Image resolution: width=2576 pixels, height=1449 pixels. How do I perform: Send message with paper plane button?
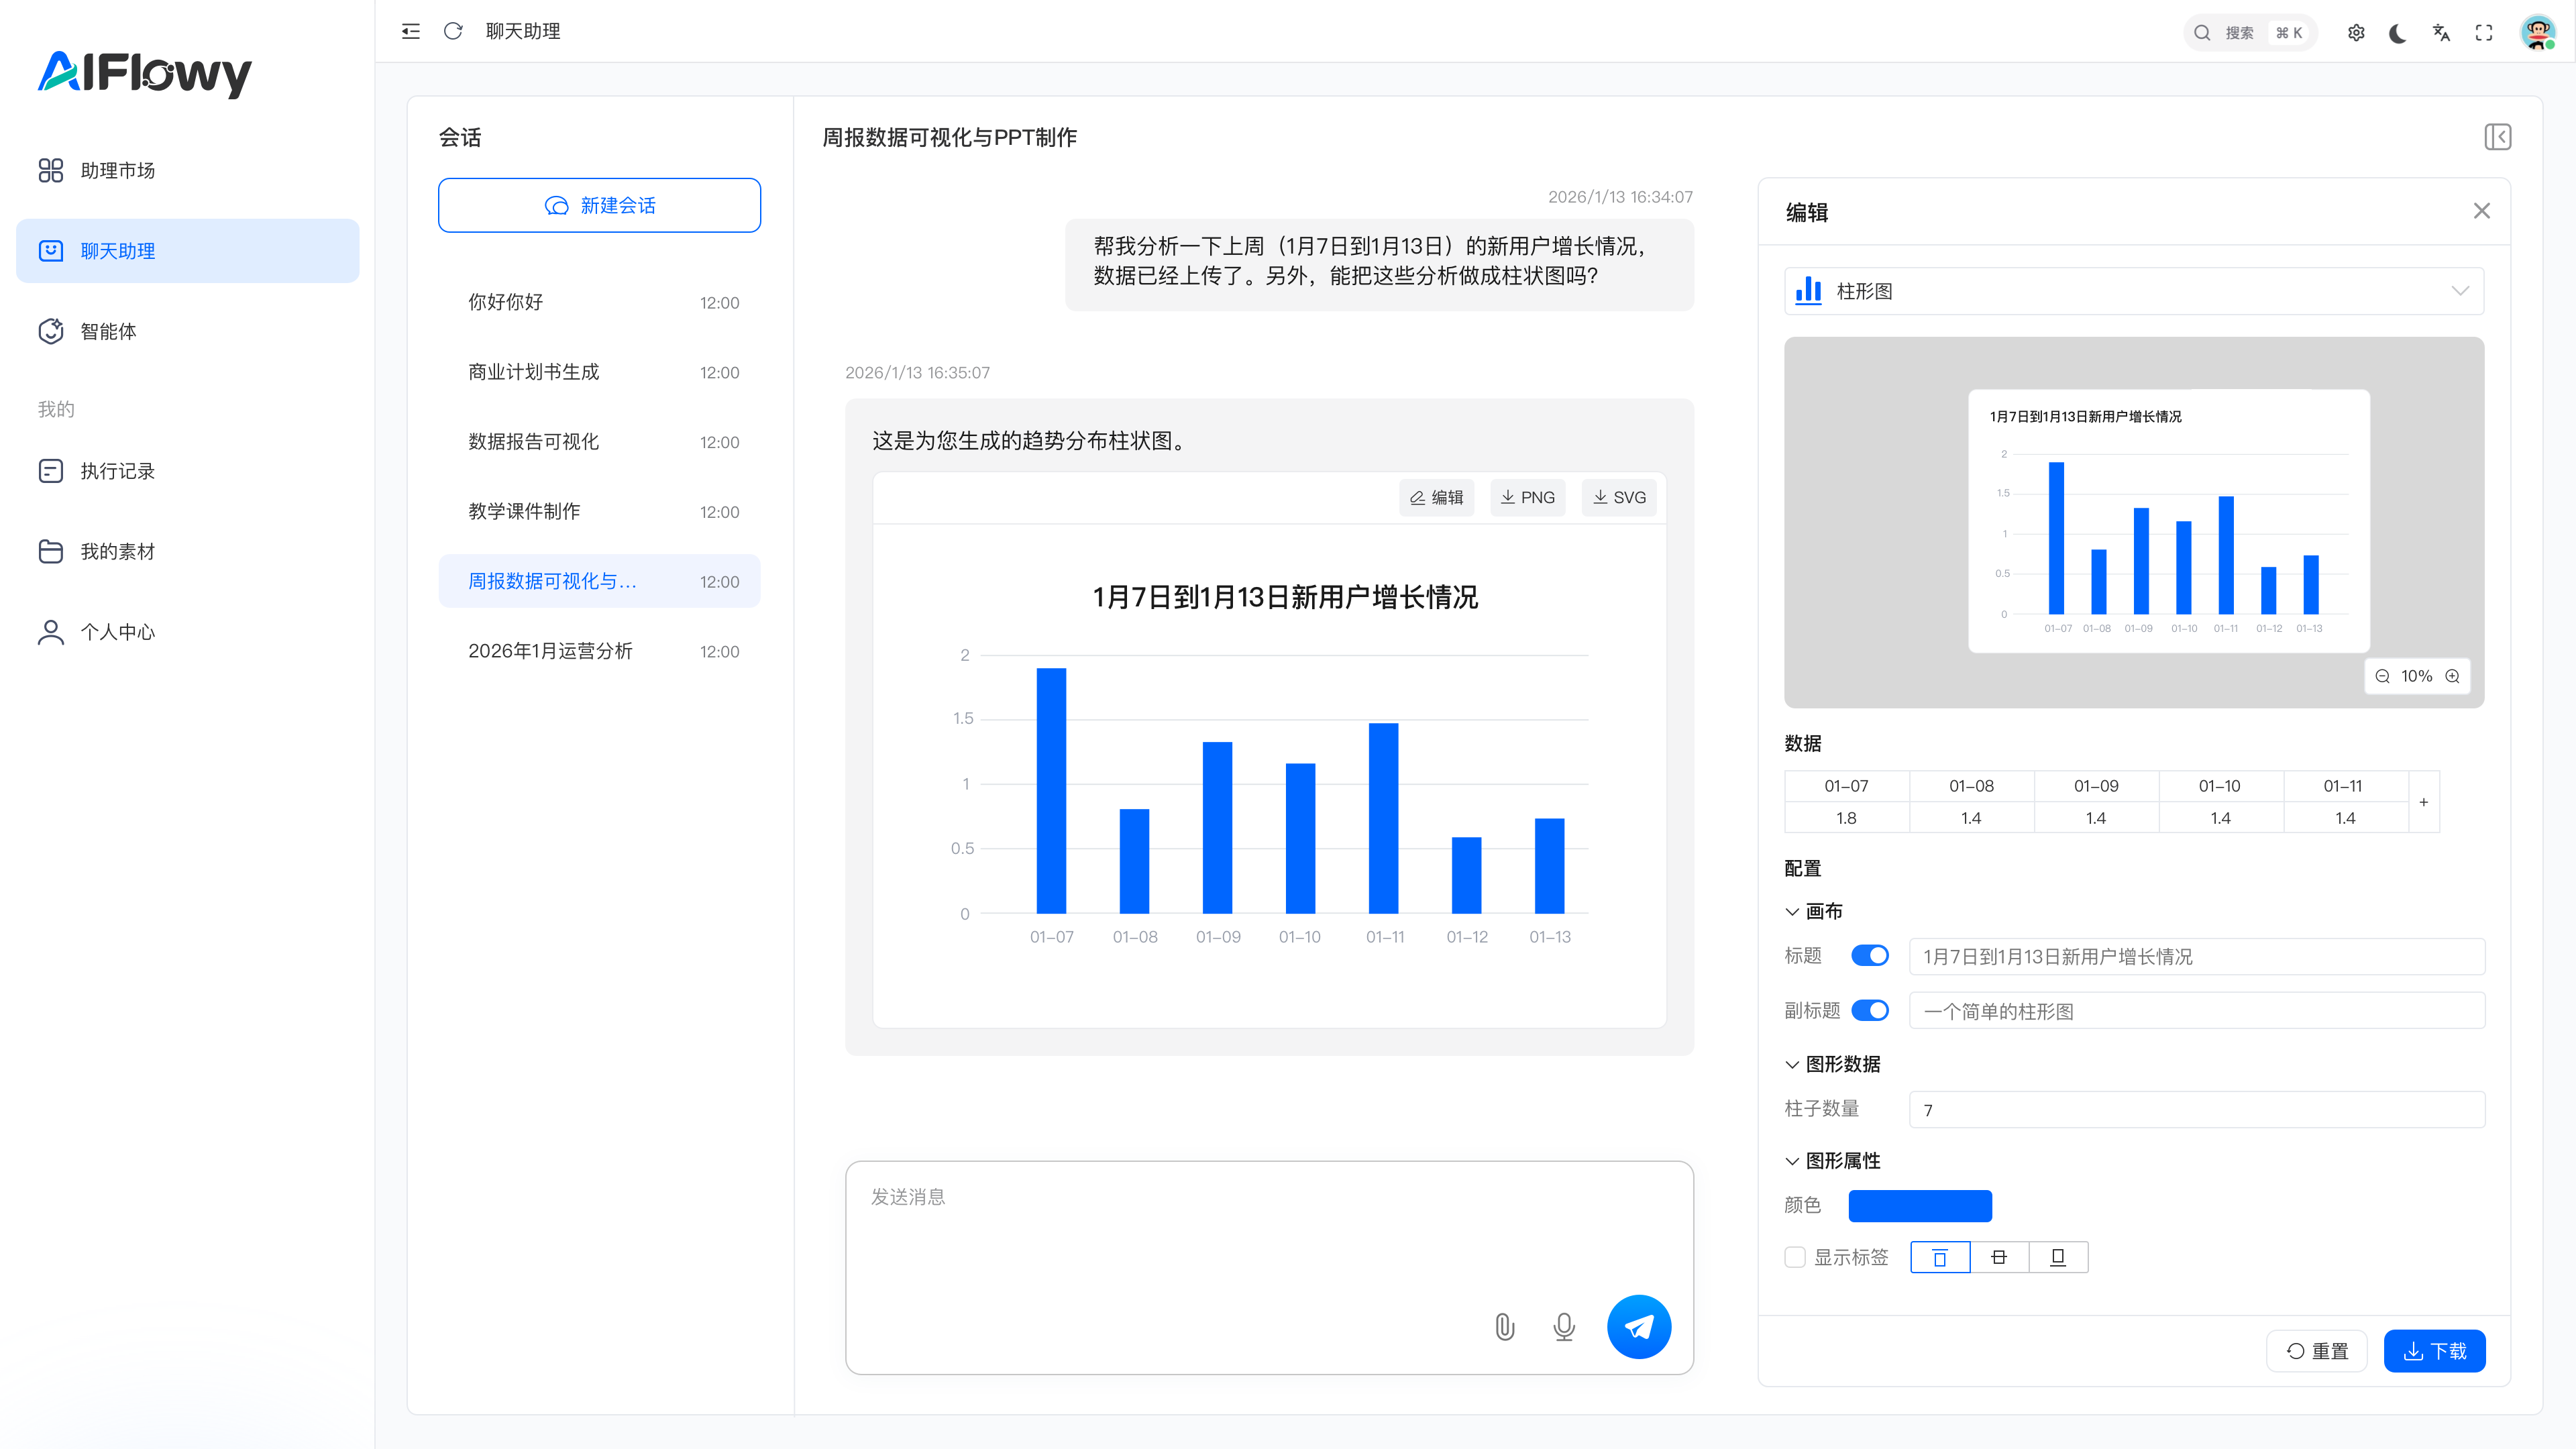tap(1638, 1327)
